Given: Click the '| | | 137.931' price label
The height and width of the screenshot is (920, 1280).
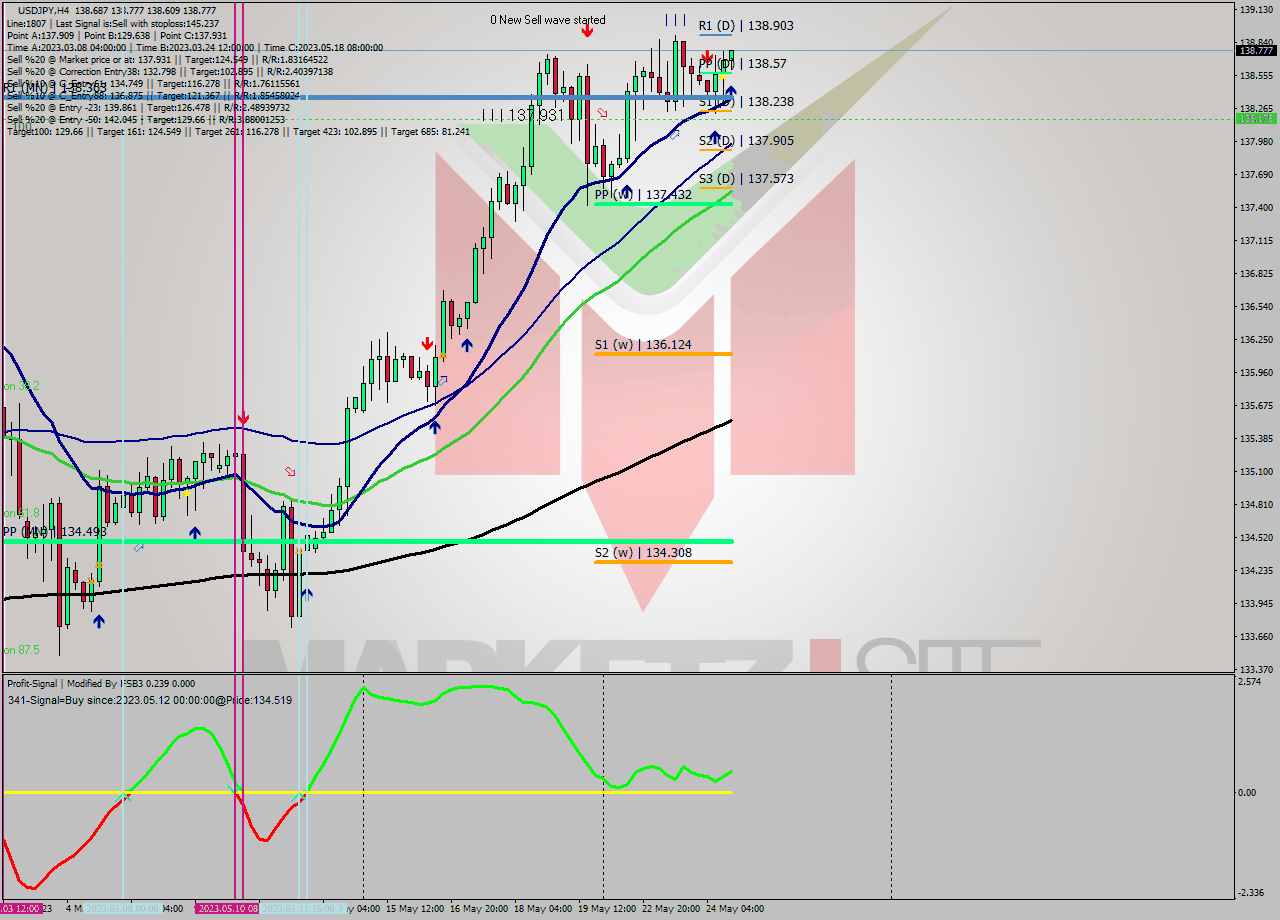Looking at the screenshot, I should pos(521,116).
